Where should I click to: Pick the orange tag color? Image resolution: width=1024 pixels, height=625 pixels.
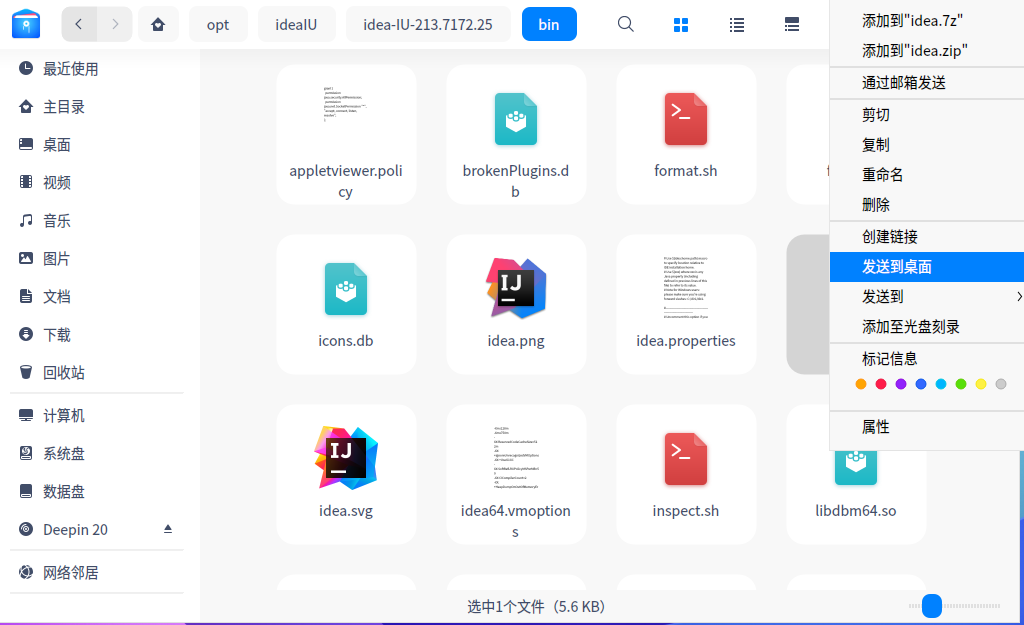tap(861, 384)
